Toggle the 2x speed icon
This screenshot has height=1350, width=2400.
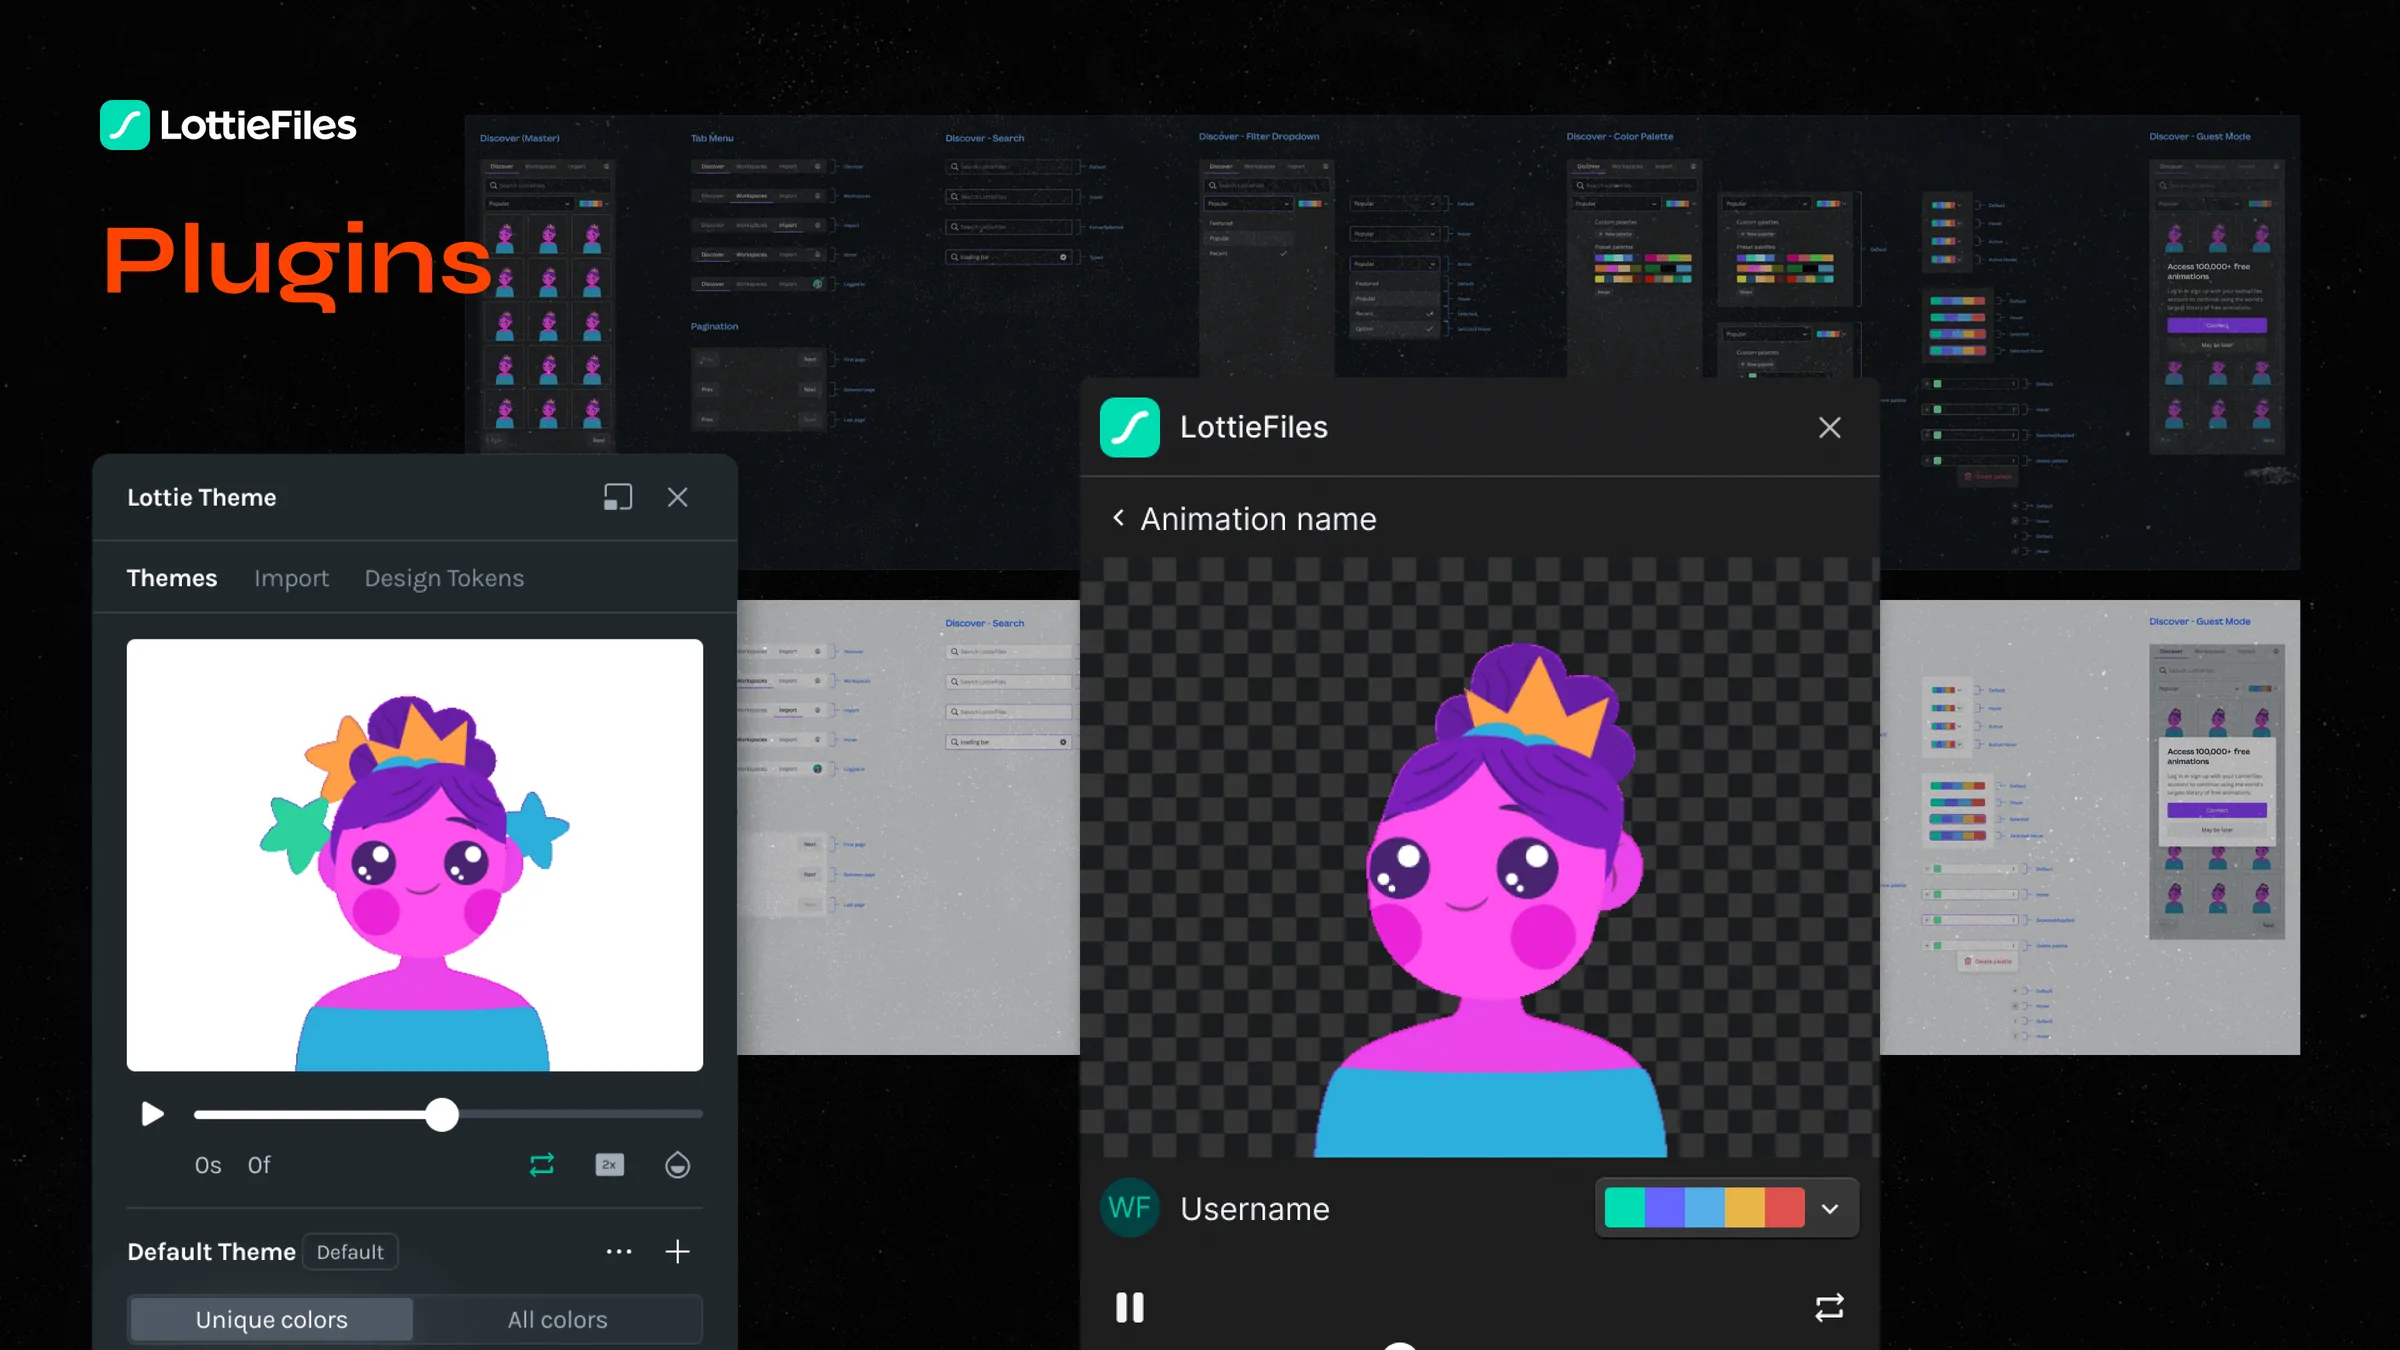[610, 1165]
